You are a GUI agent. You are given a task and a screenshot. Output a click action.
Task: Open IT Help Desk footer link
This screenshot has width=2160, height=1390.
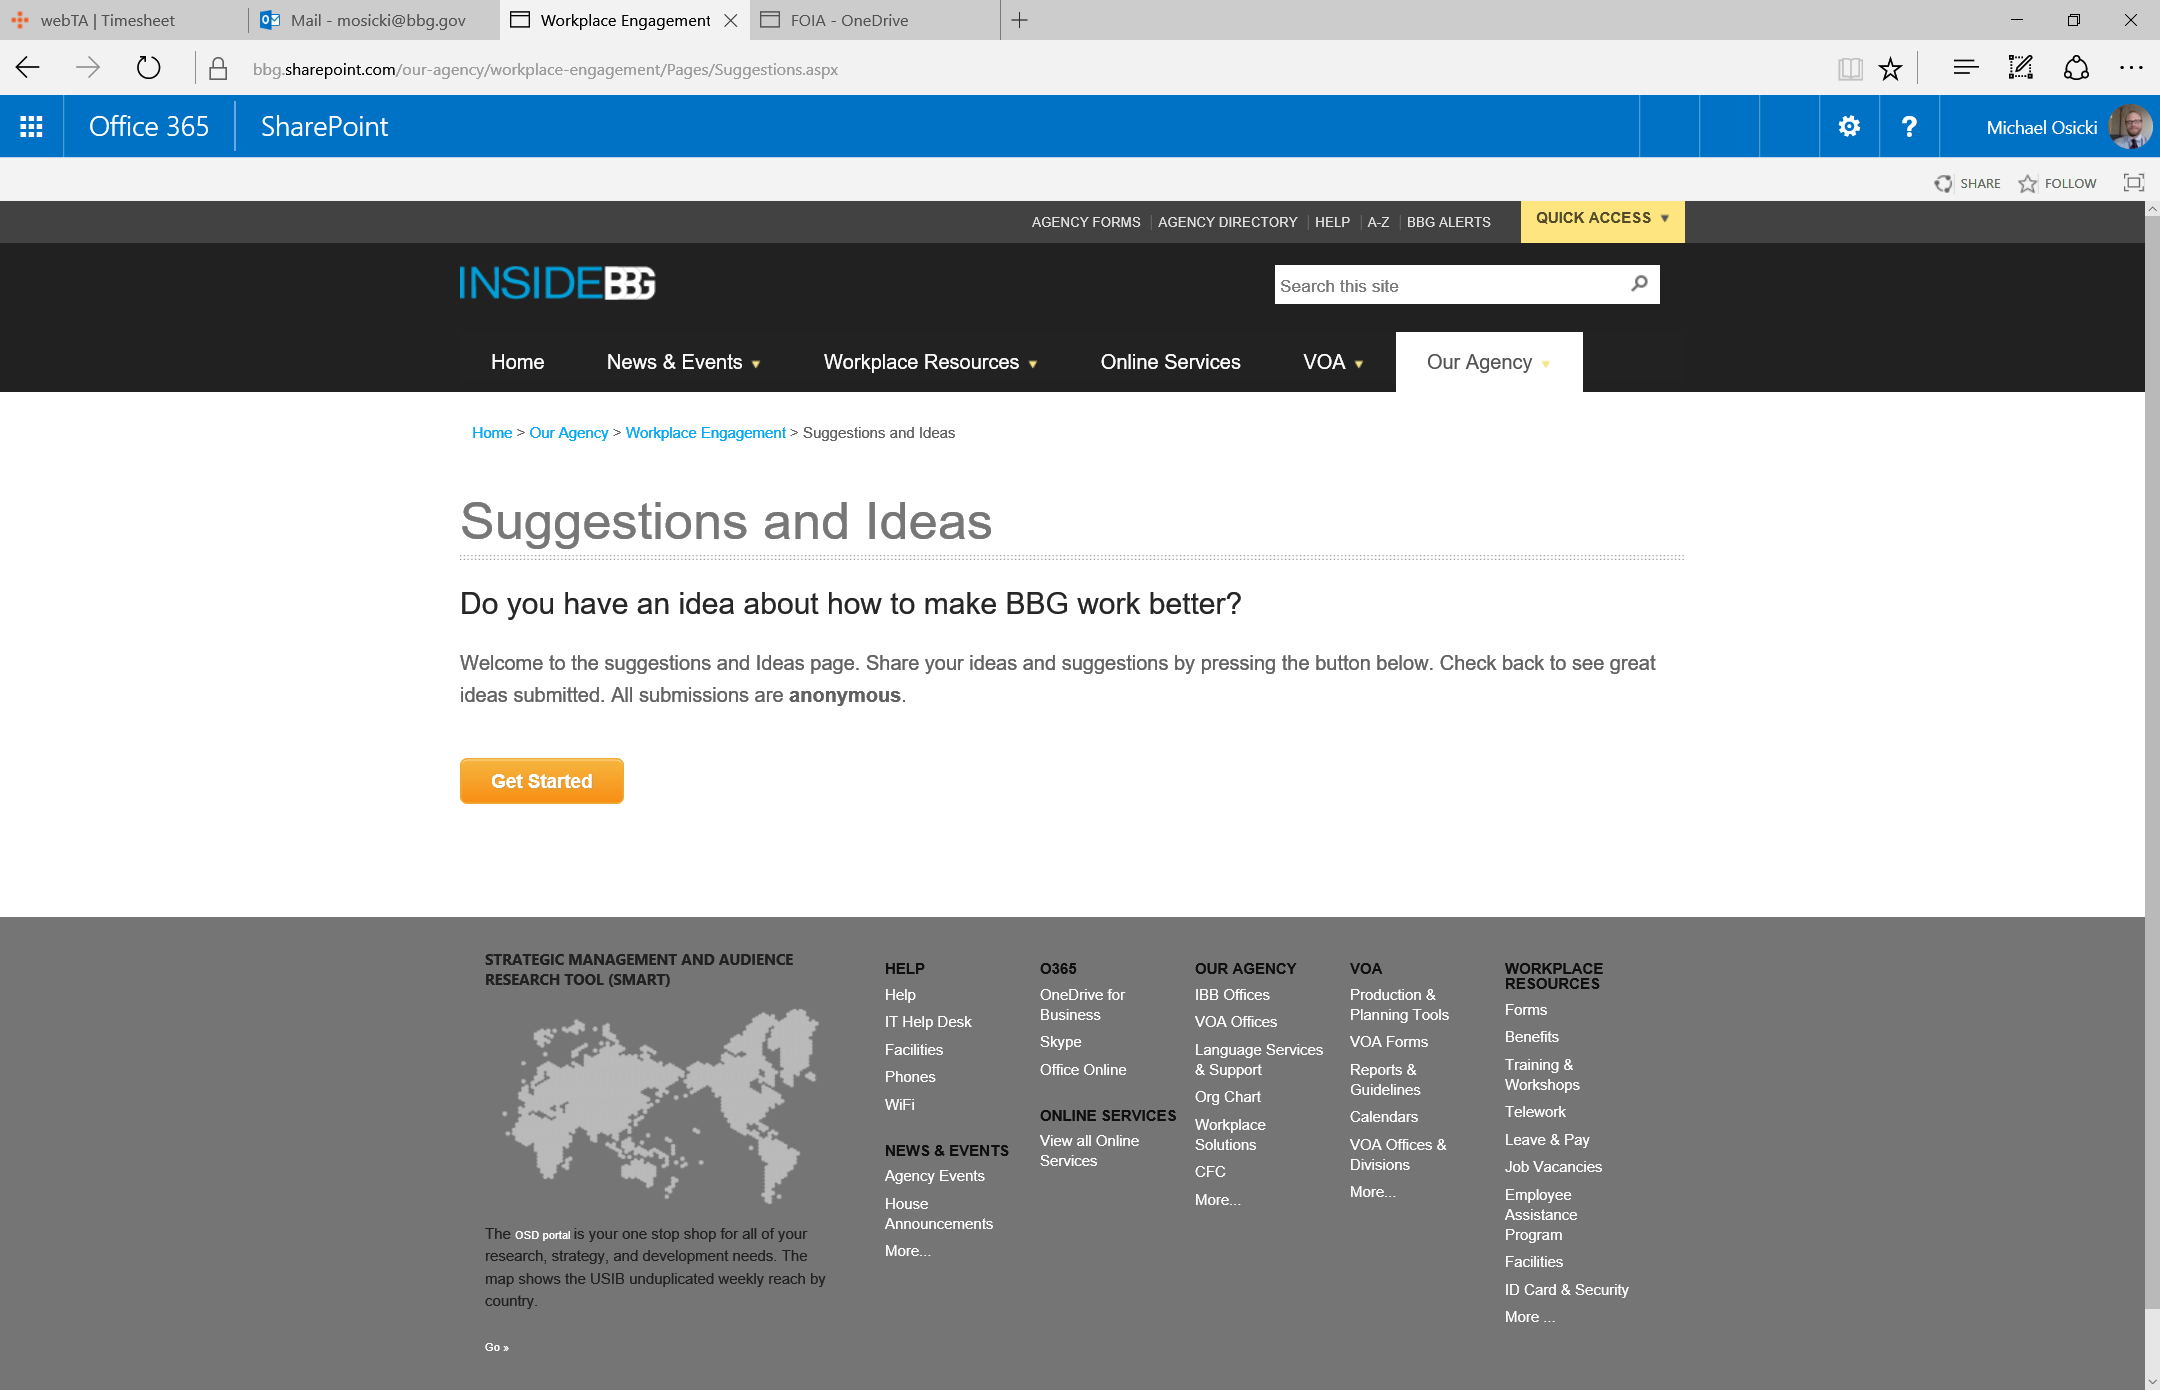(927, 1021)
